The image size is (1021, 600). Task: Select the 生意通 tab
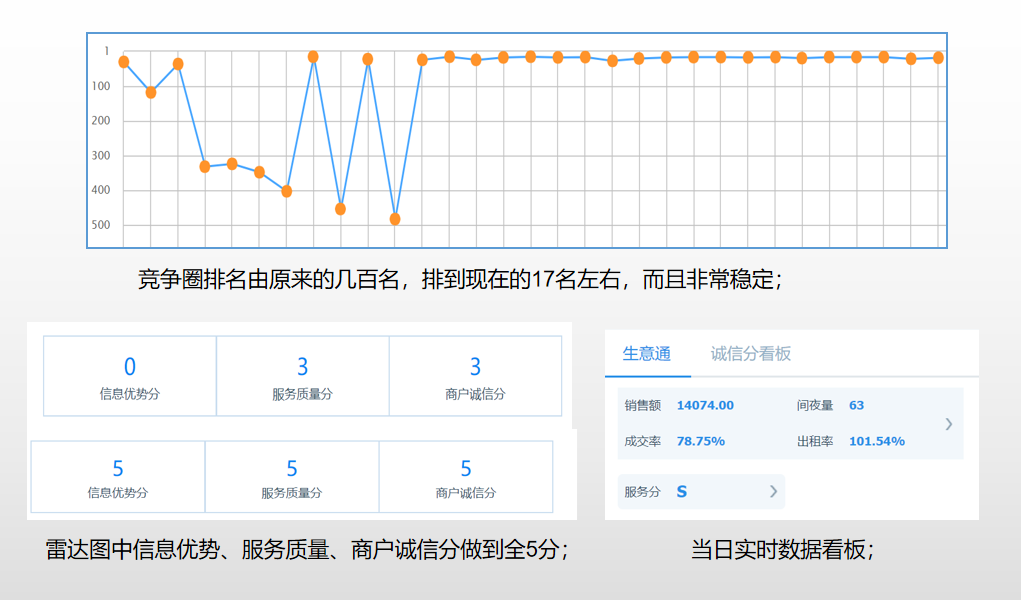tap(646, 354)
